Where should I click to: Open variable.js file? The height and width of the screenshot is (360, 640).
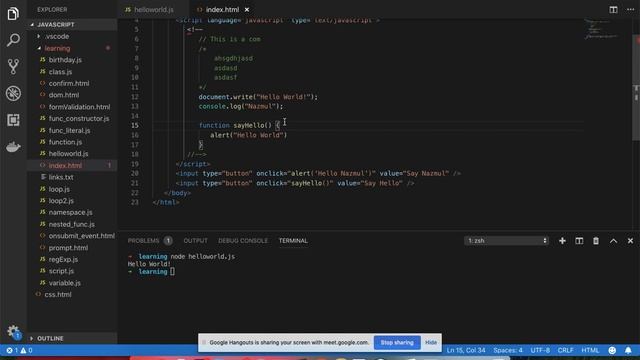pyautogui.click(x=72, y=283)
